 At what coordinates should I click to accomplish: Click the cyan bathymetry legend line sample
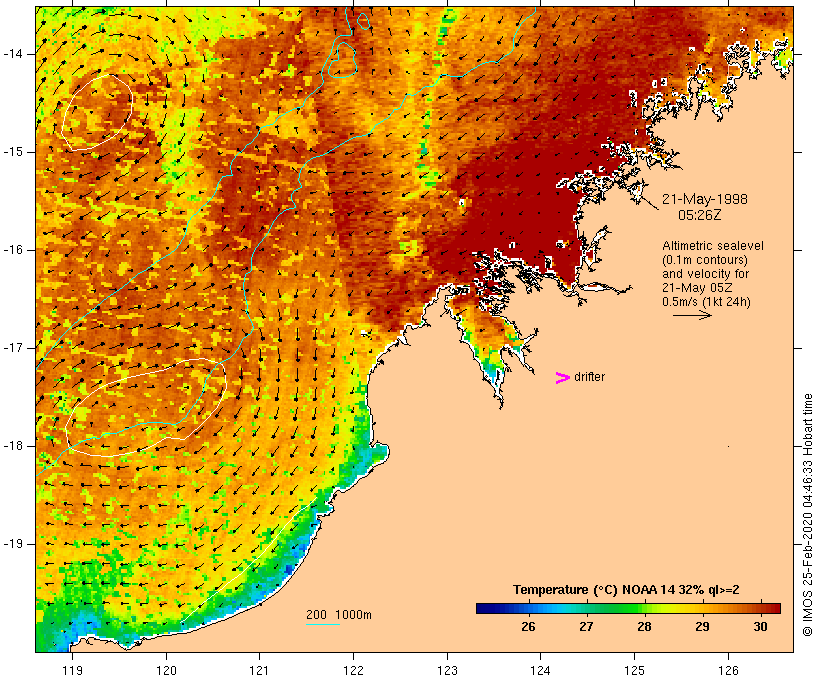(323, 624)
